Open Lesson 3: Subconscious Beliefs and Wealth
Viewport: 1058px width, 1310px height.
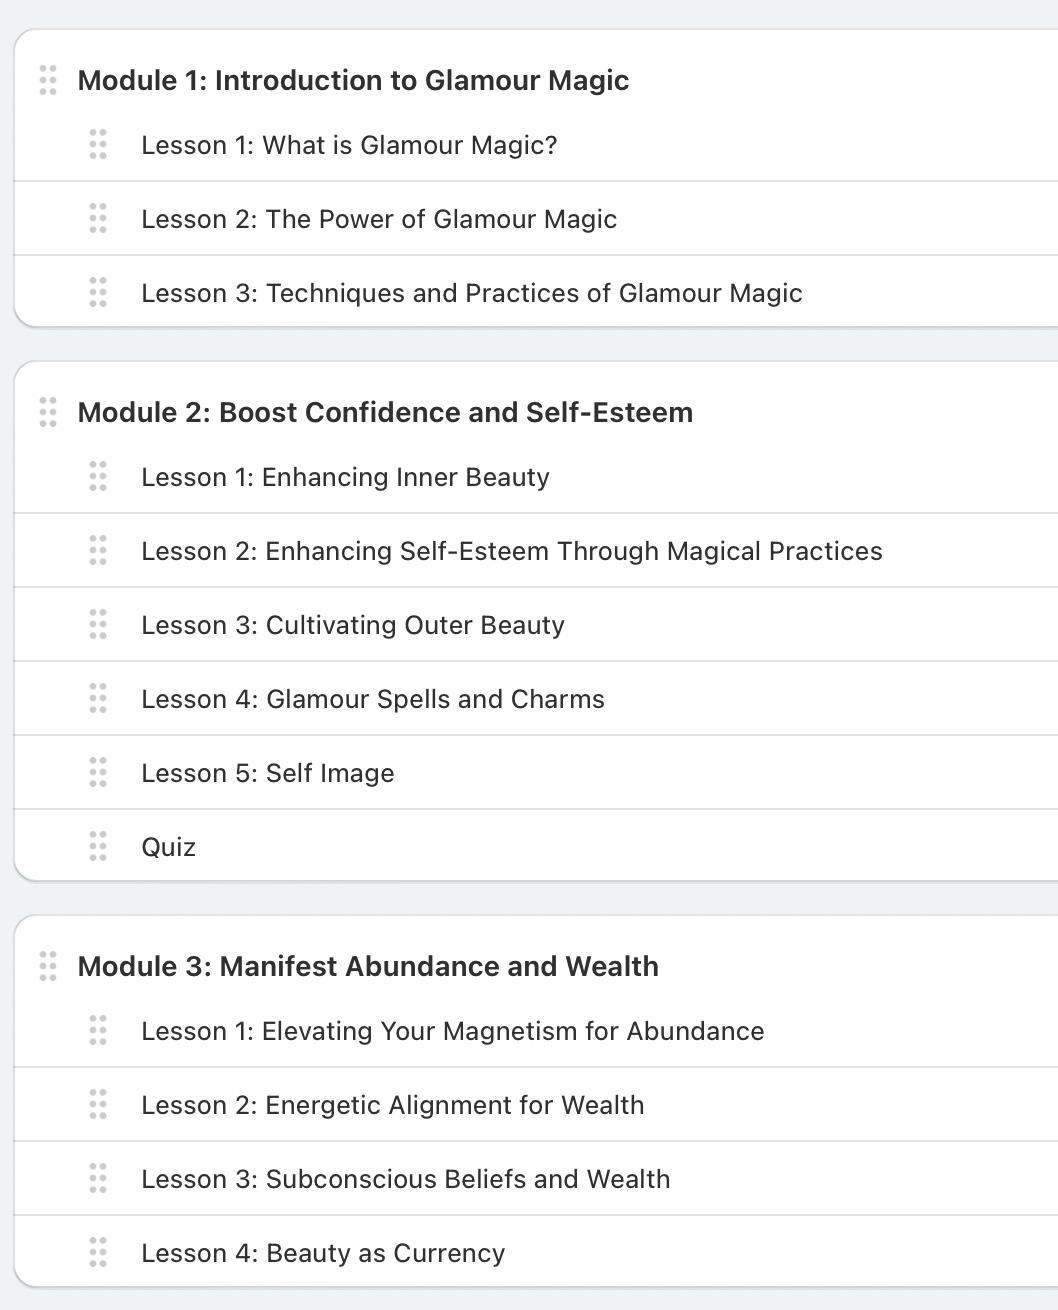click(x=406, y=1178)
